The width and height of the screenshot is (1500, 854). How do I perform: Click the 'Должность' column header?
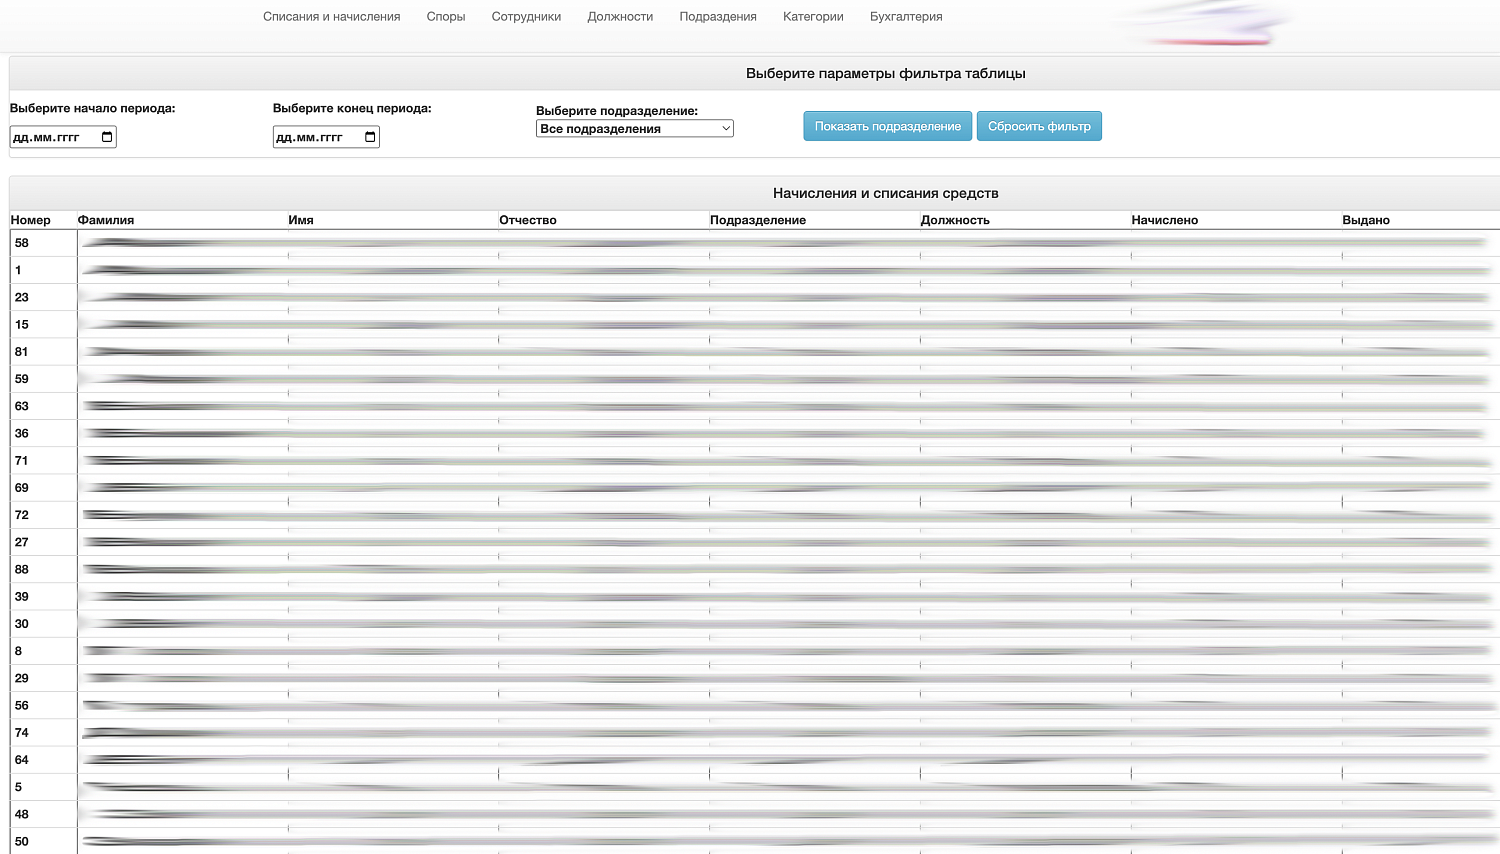[x=955, y=220]
